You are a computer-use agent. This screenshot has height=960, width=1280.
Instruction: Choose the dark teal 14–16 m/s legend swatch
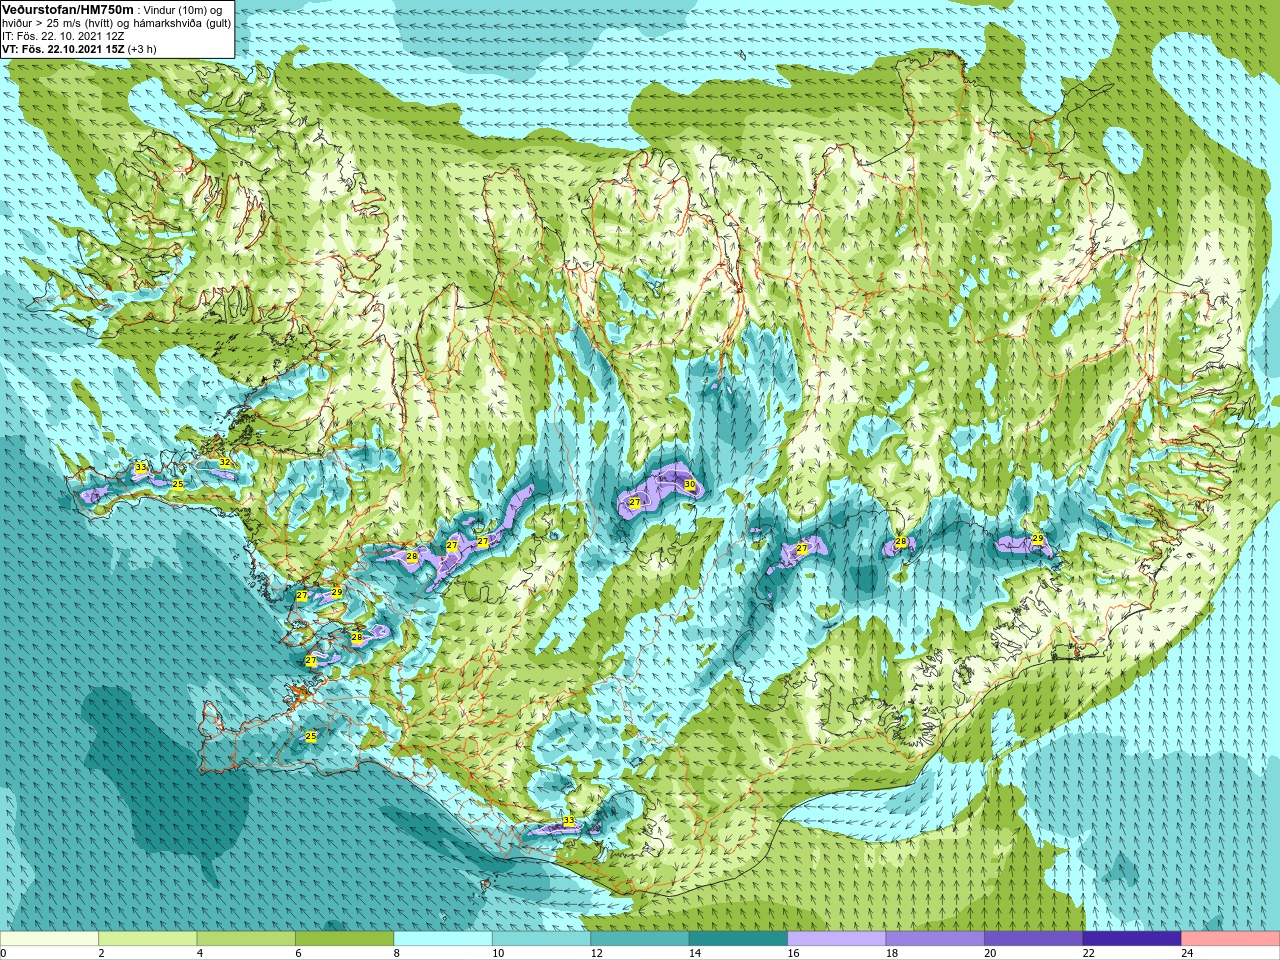pos(738,939)
